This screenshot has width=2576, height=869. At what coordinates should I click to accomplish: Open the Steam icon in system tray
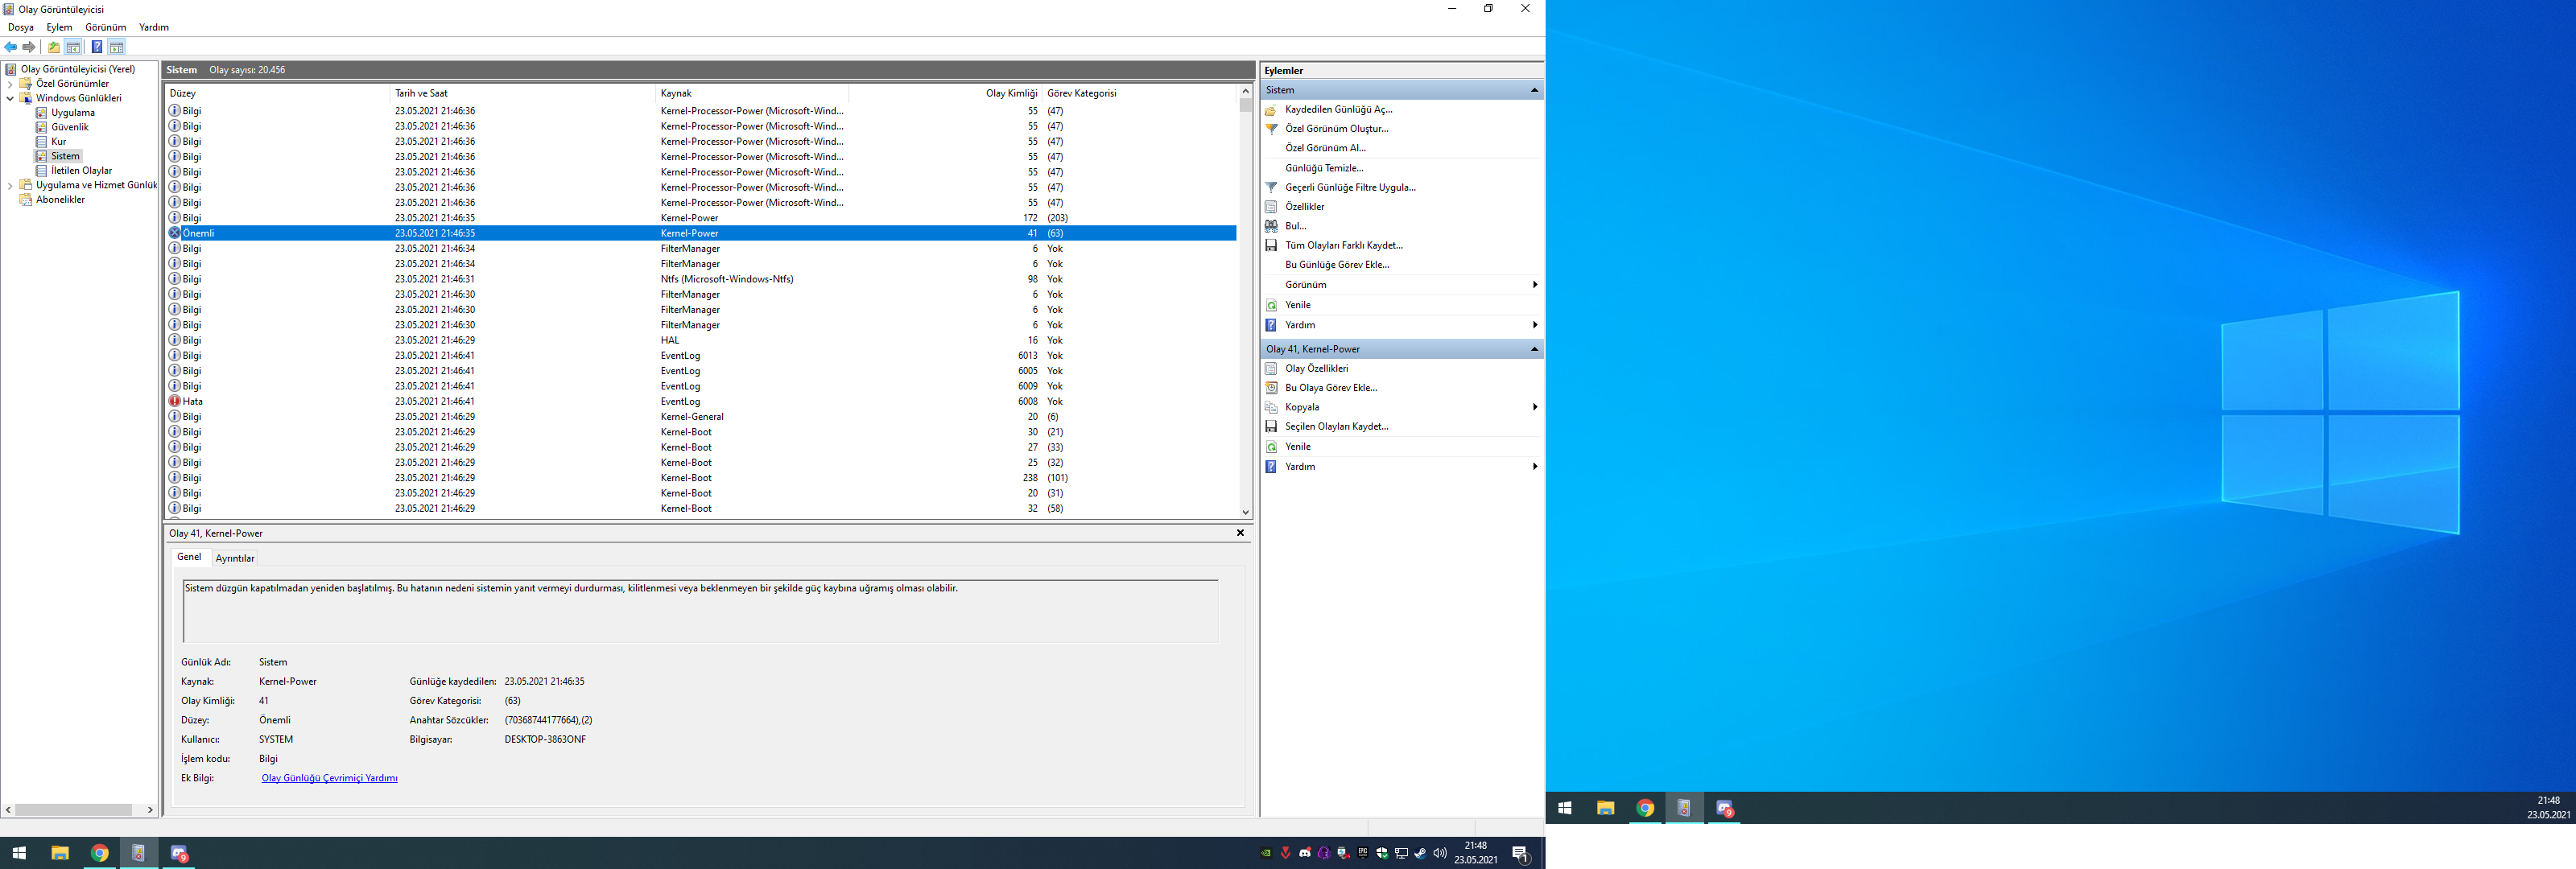pyautogui.click(x=1420, y=853)
